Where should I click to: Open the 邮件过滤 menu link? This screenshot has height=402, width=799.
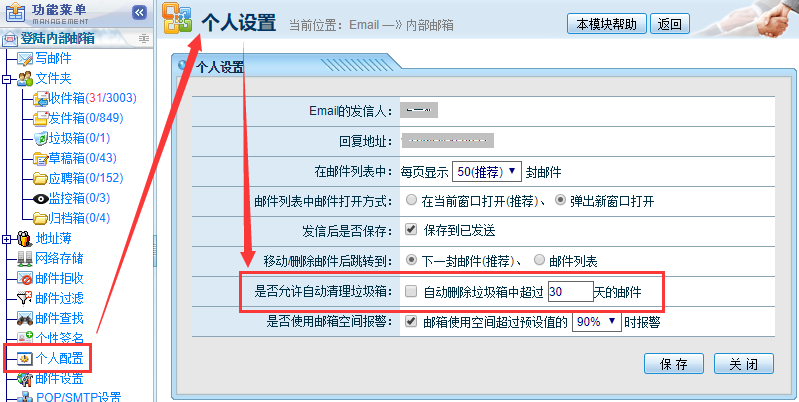coord(60,298)
